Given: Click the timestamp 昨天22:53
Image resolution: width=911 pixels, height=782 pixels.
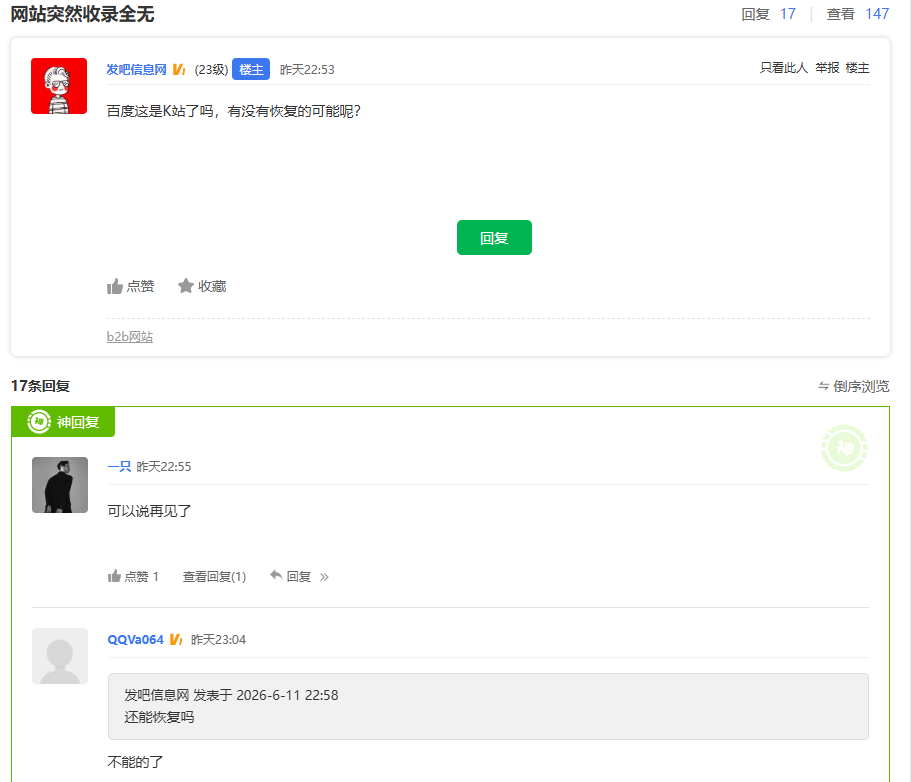Looking at the screenshot, I should click(x=307, y=70).
